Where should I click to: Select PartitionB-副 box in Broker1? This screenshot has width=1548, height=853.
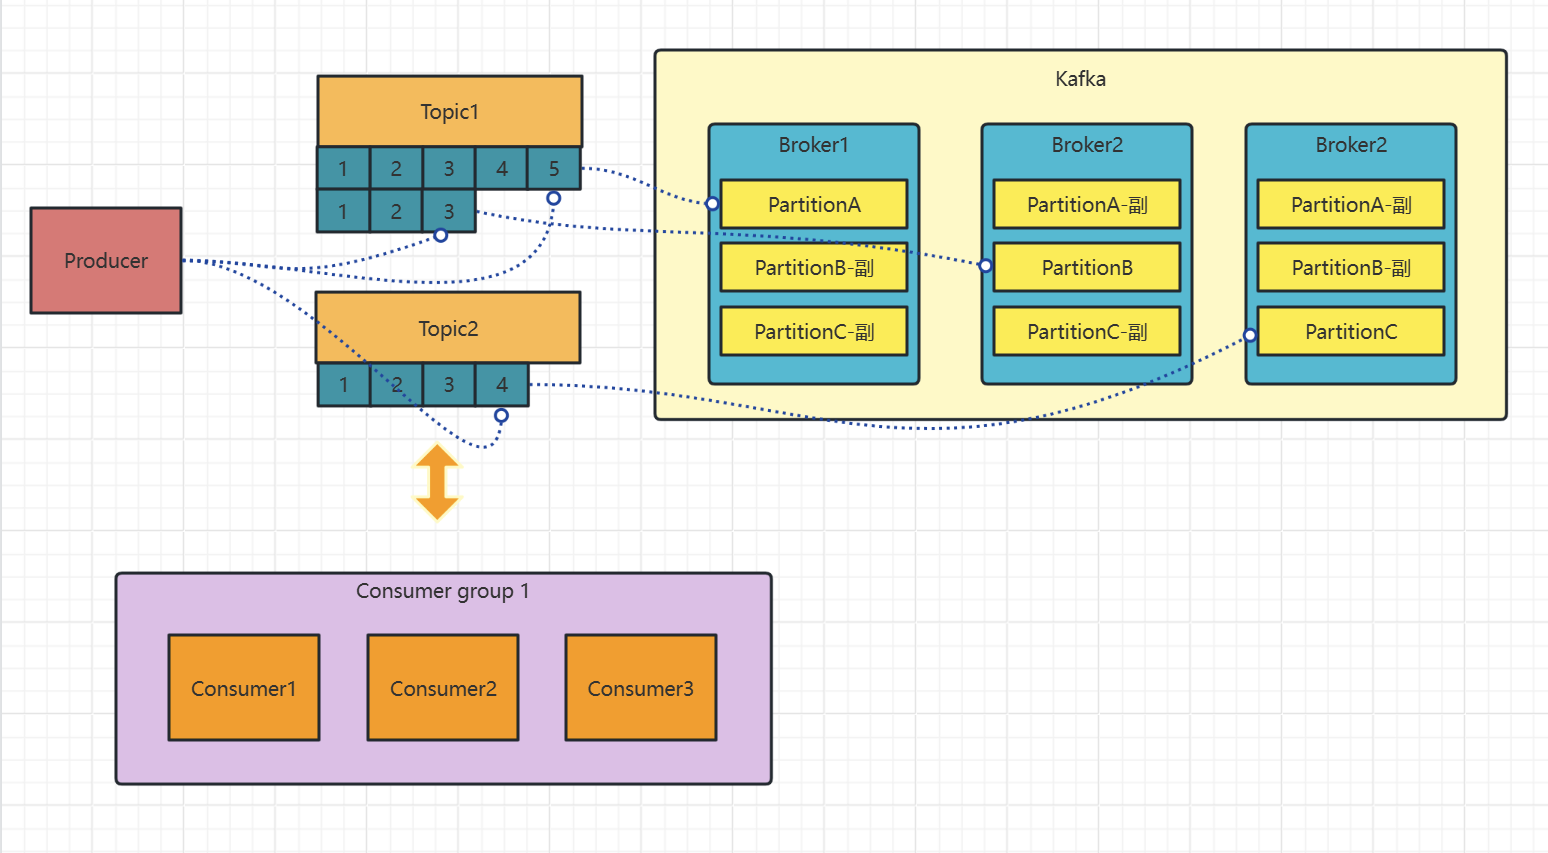click(x=814, y=267)
